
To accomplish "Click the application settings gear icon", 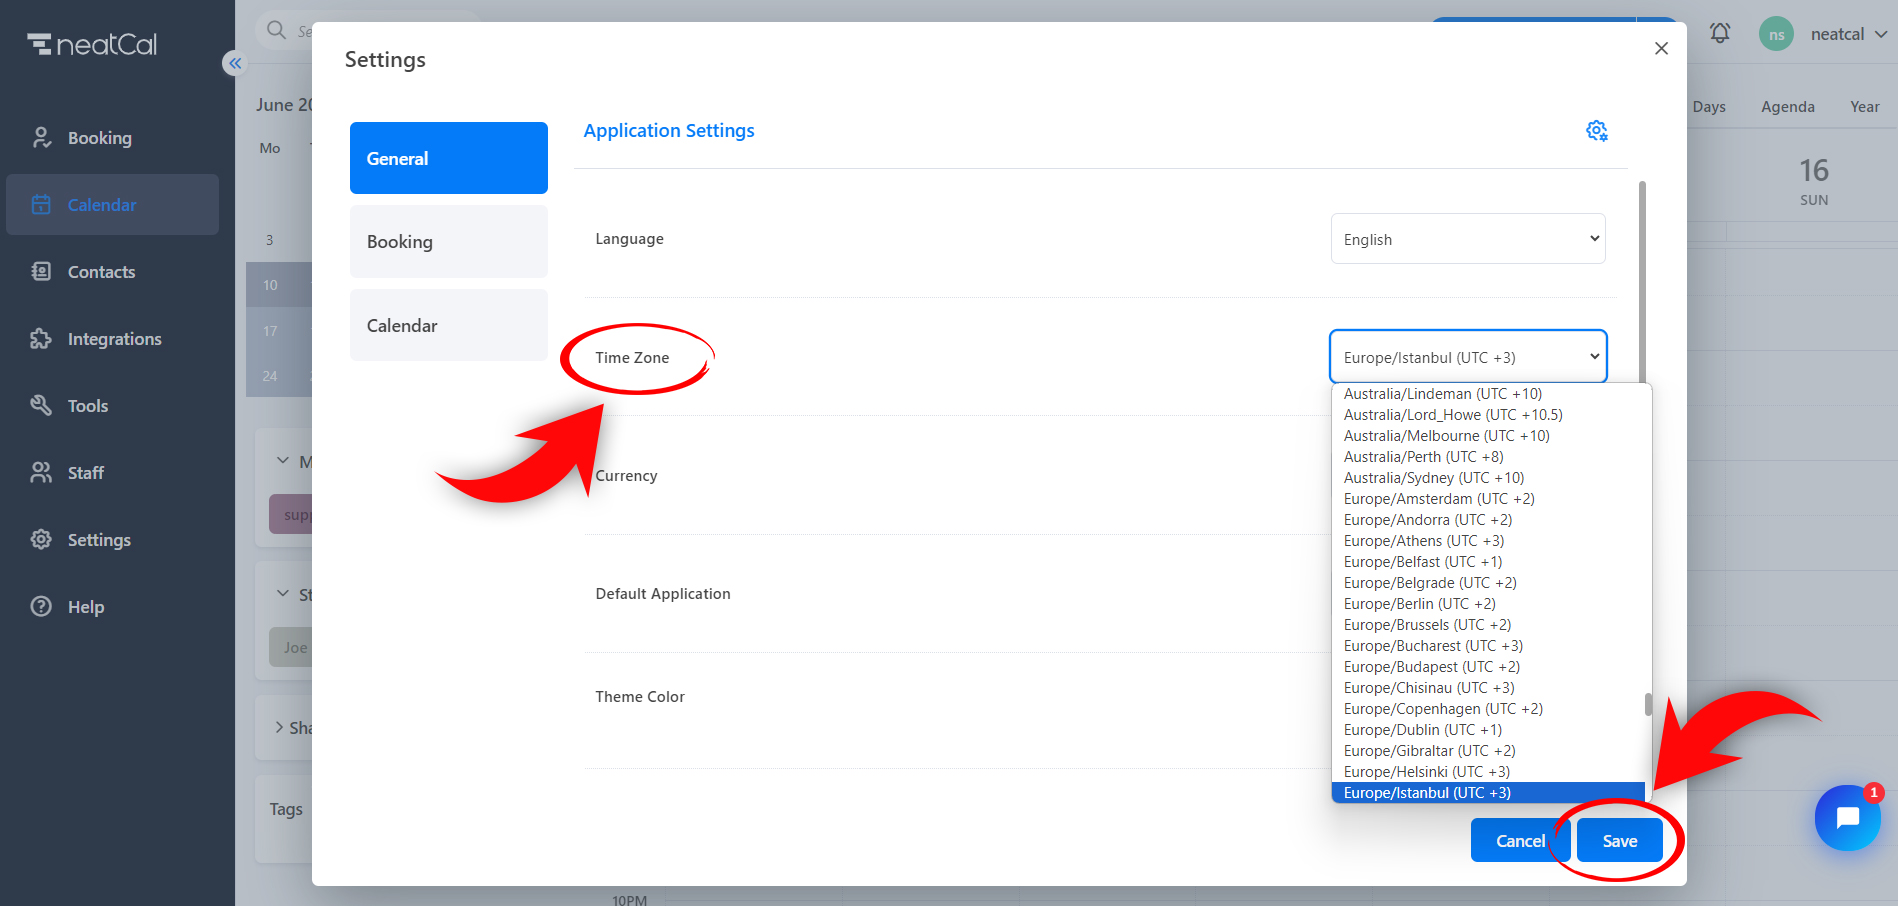I will (1596, 131).
